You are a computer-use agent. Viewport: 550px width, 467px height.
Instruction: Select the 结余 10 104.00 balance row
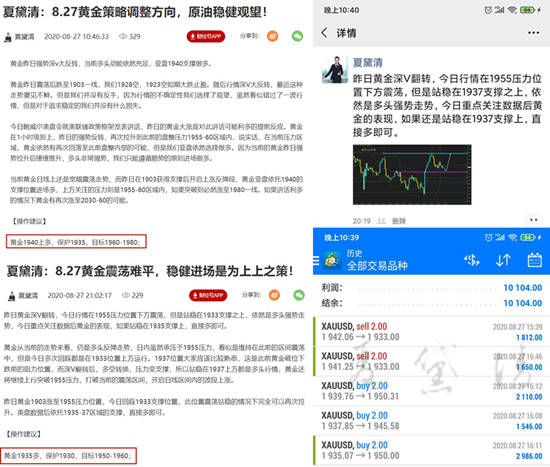tap(431, 303)
